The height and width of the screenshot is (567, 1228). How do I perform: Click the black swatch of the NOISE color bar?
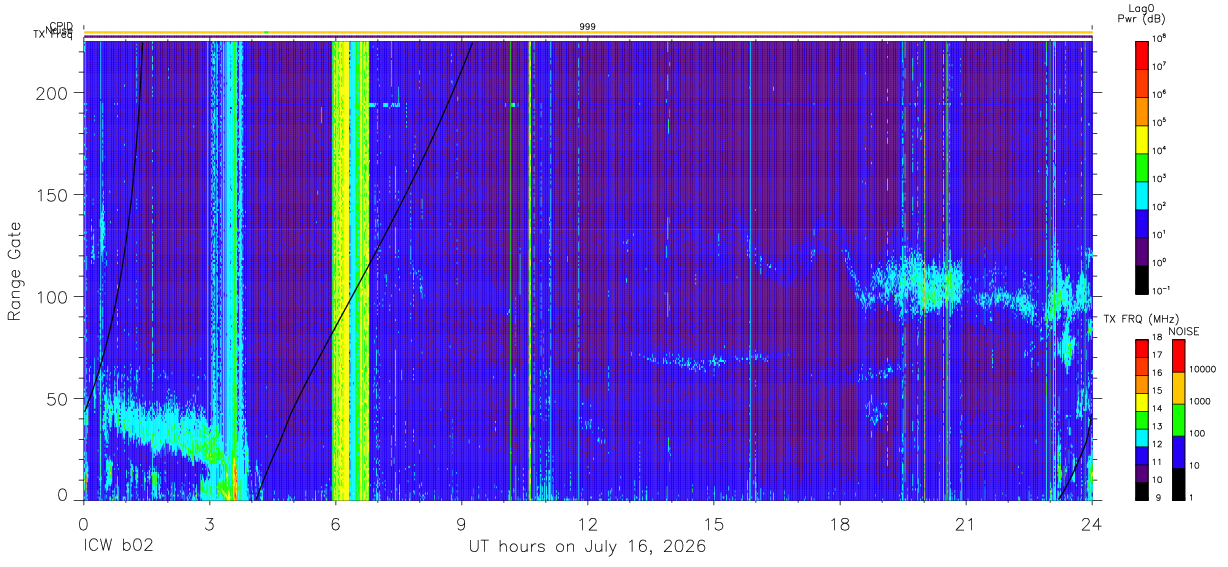1178,483
